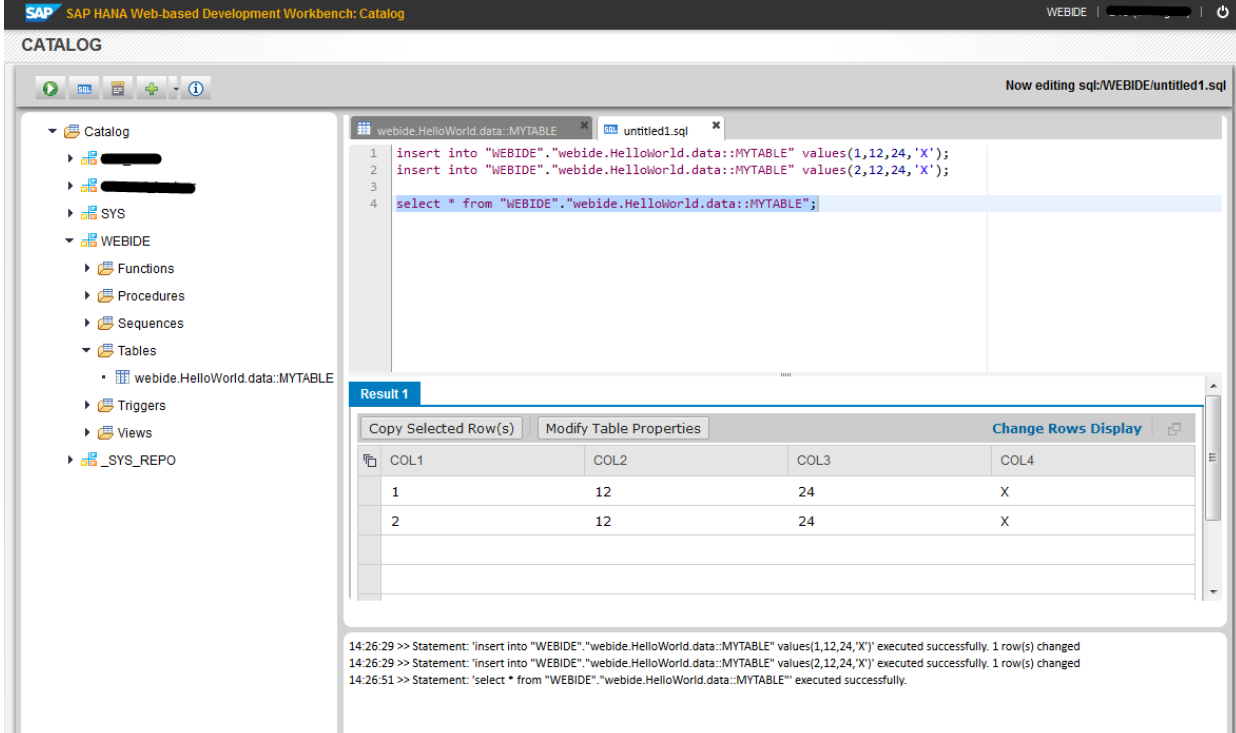
Task: Open the info icon in the toolbar
Action: [196, 86]
